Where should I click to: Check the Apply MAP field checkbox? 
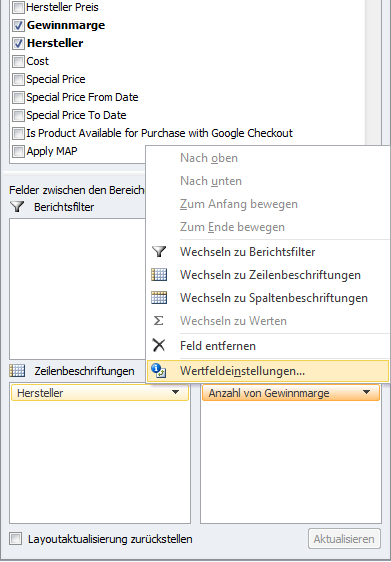(x=18, y=151)
